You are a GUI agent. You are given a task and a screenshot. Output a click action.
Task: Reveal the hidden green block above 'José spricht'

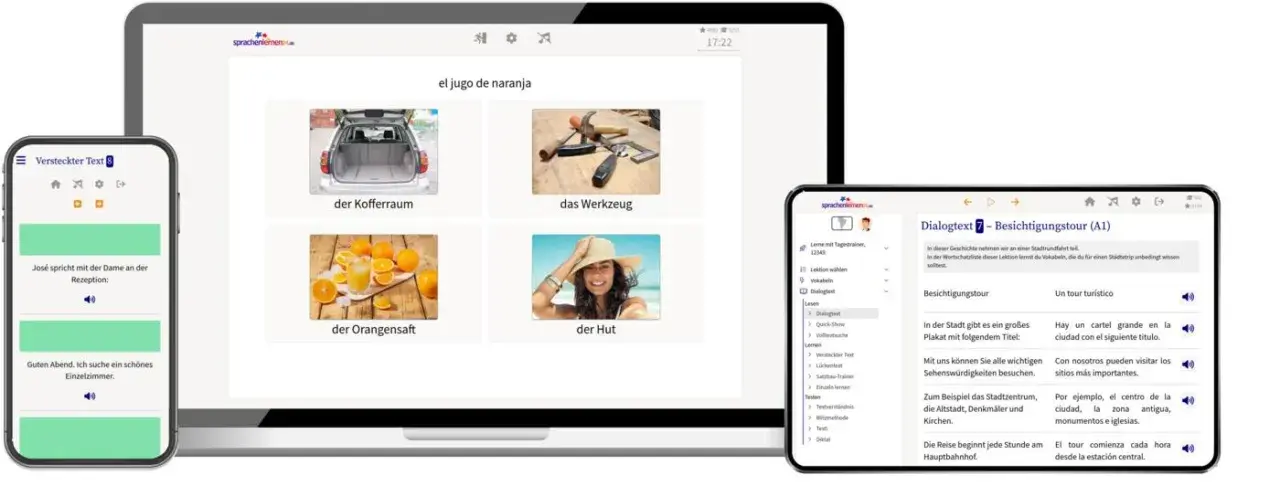click(89, 239)
